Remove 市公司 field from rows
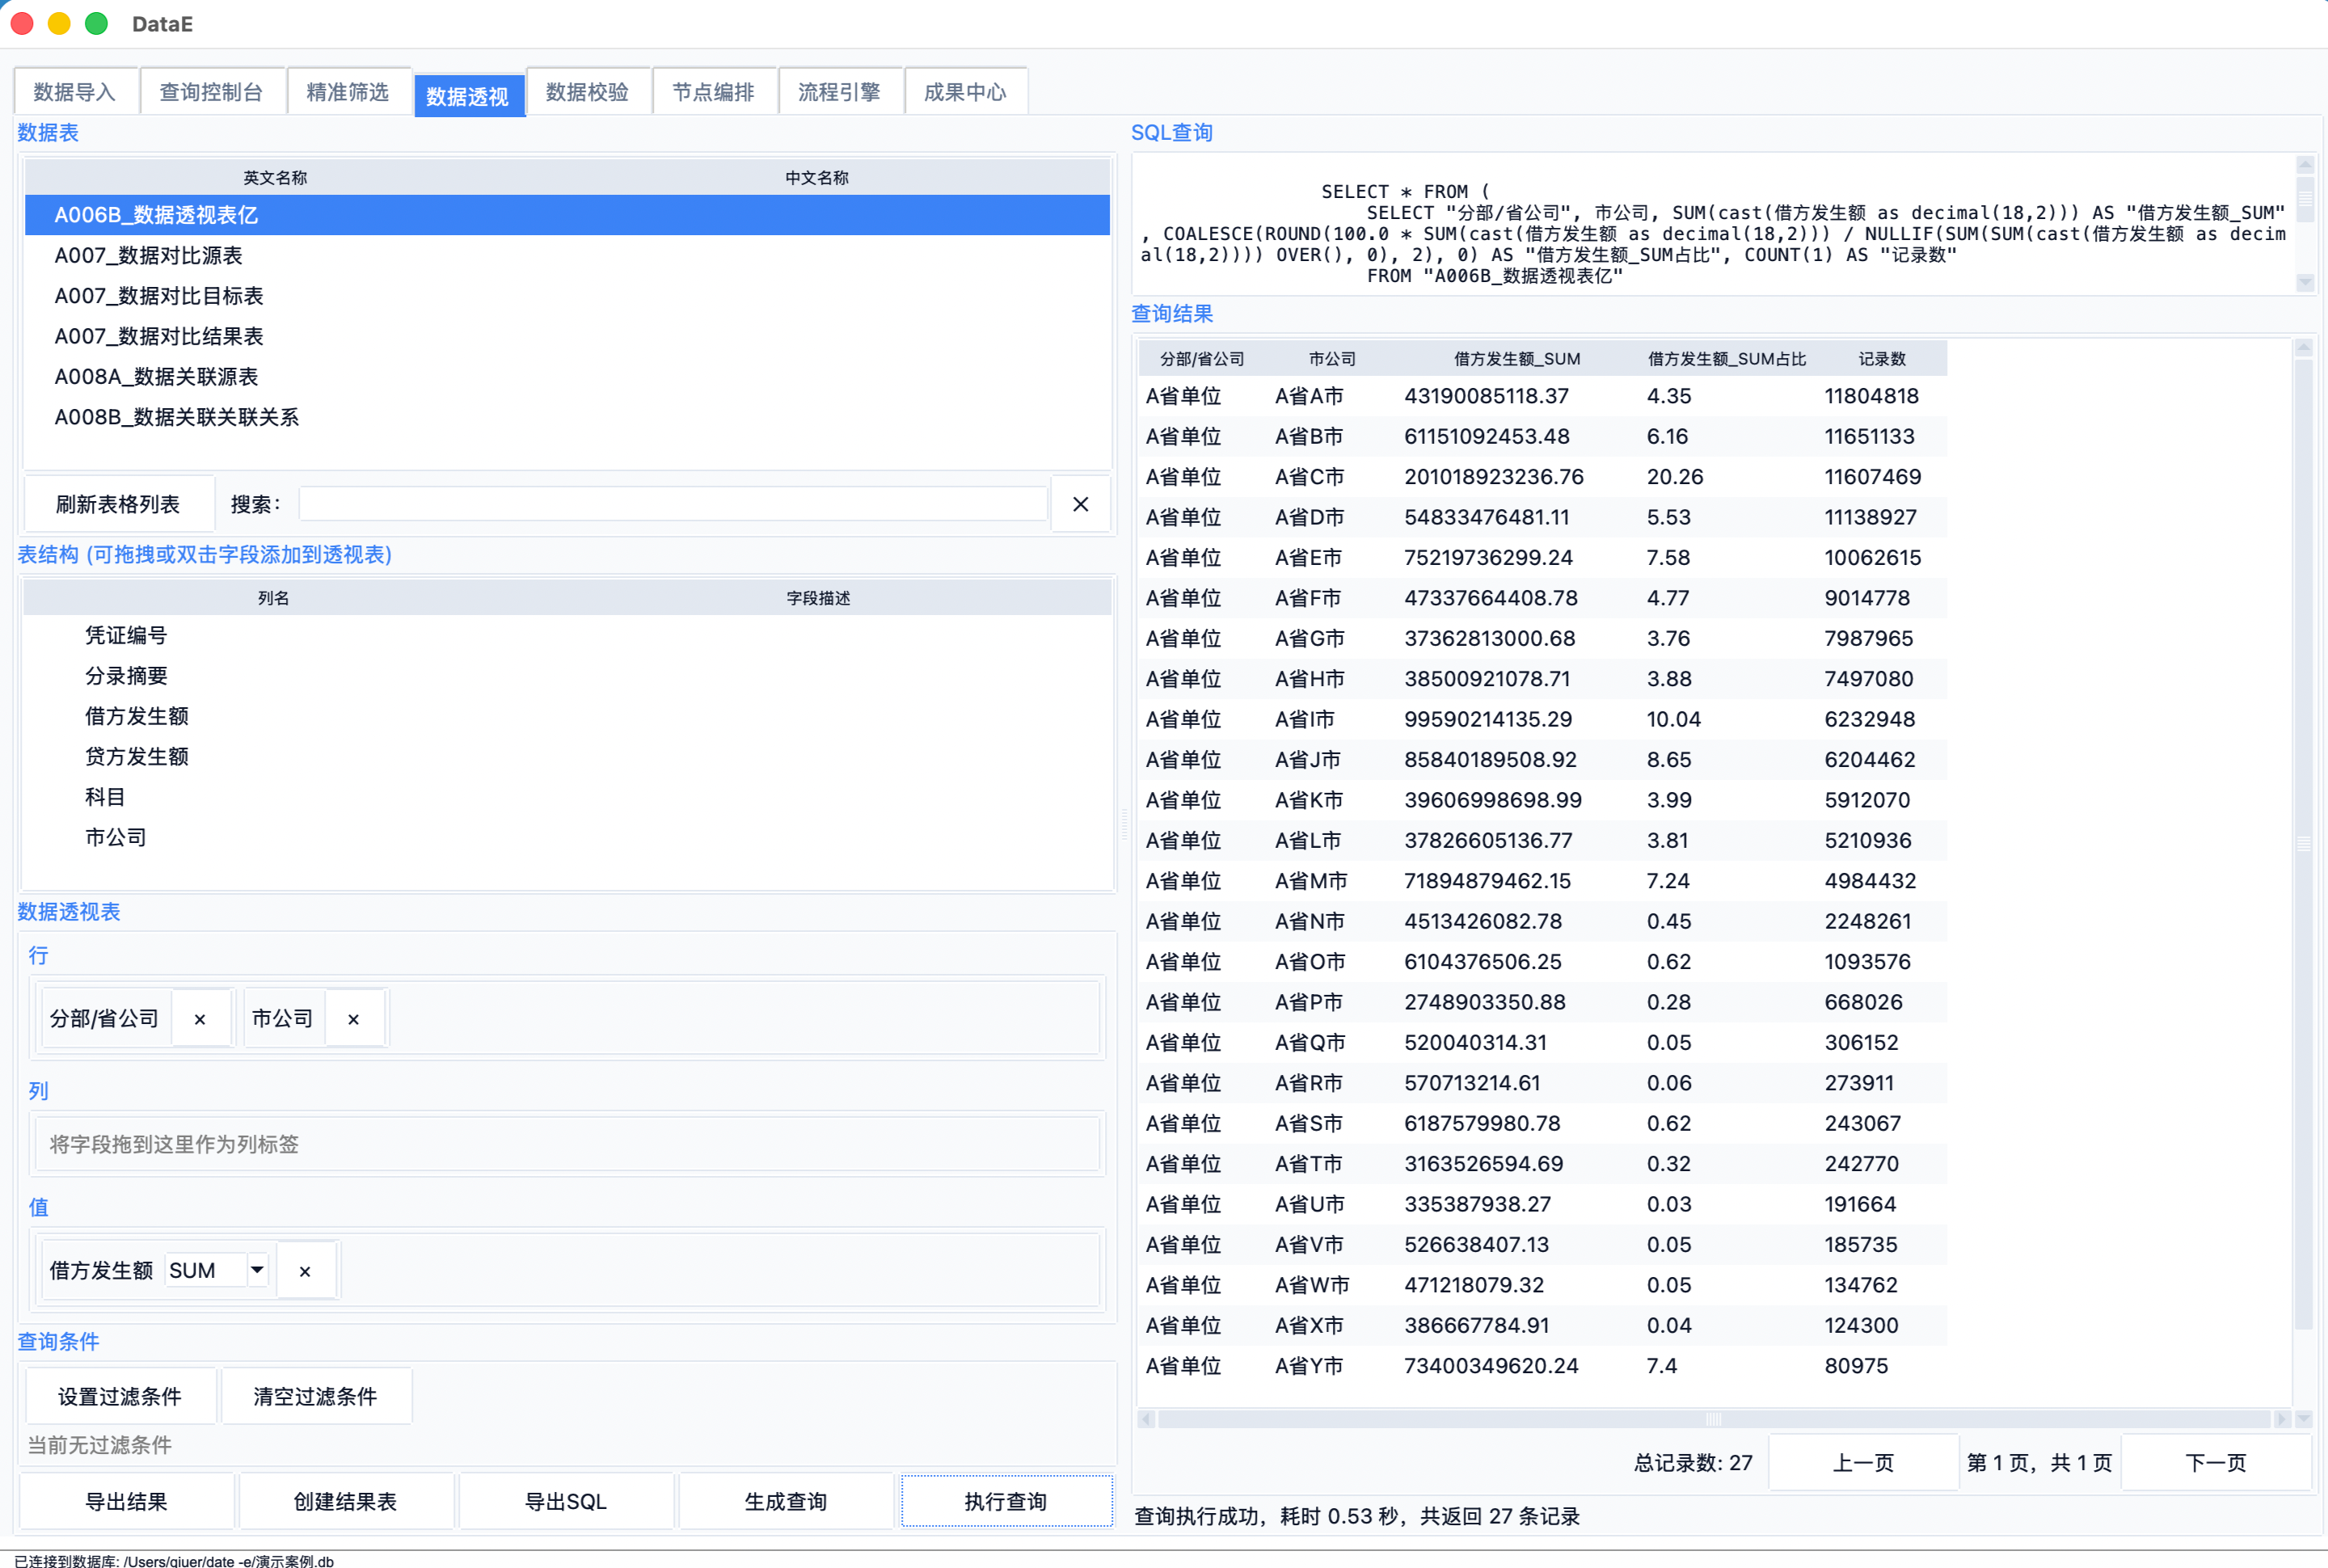Screen dimensions: 2328x1568 (x=353, y=1019)
